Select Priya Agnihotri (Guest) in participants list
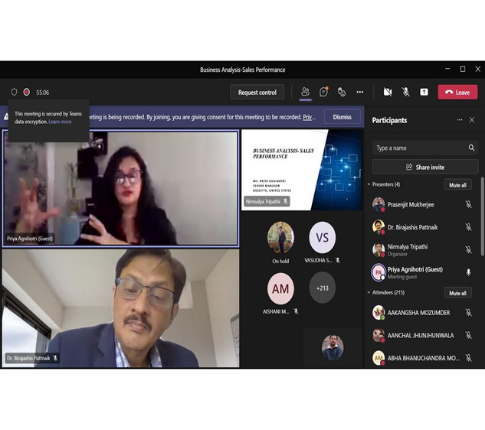 tap(423, 272)
